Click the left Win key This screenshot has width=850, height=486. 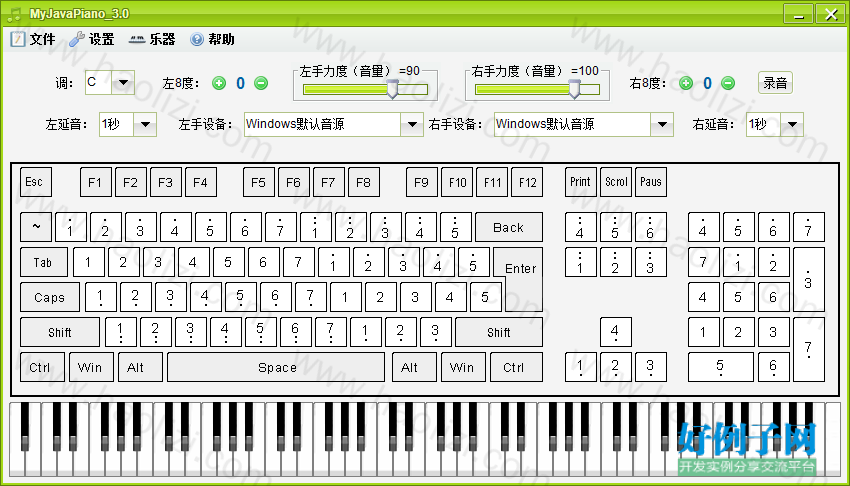point(92,367)
